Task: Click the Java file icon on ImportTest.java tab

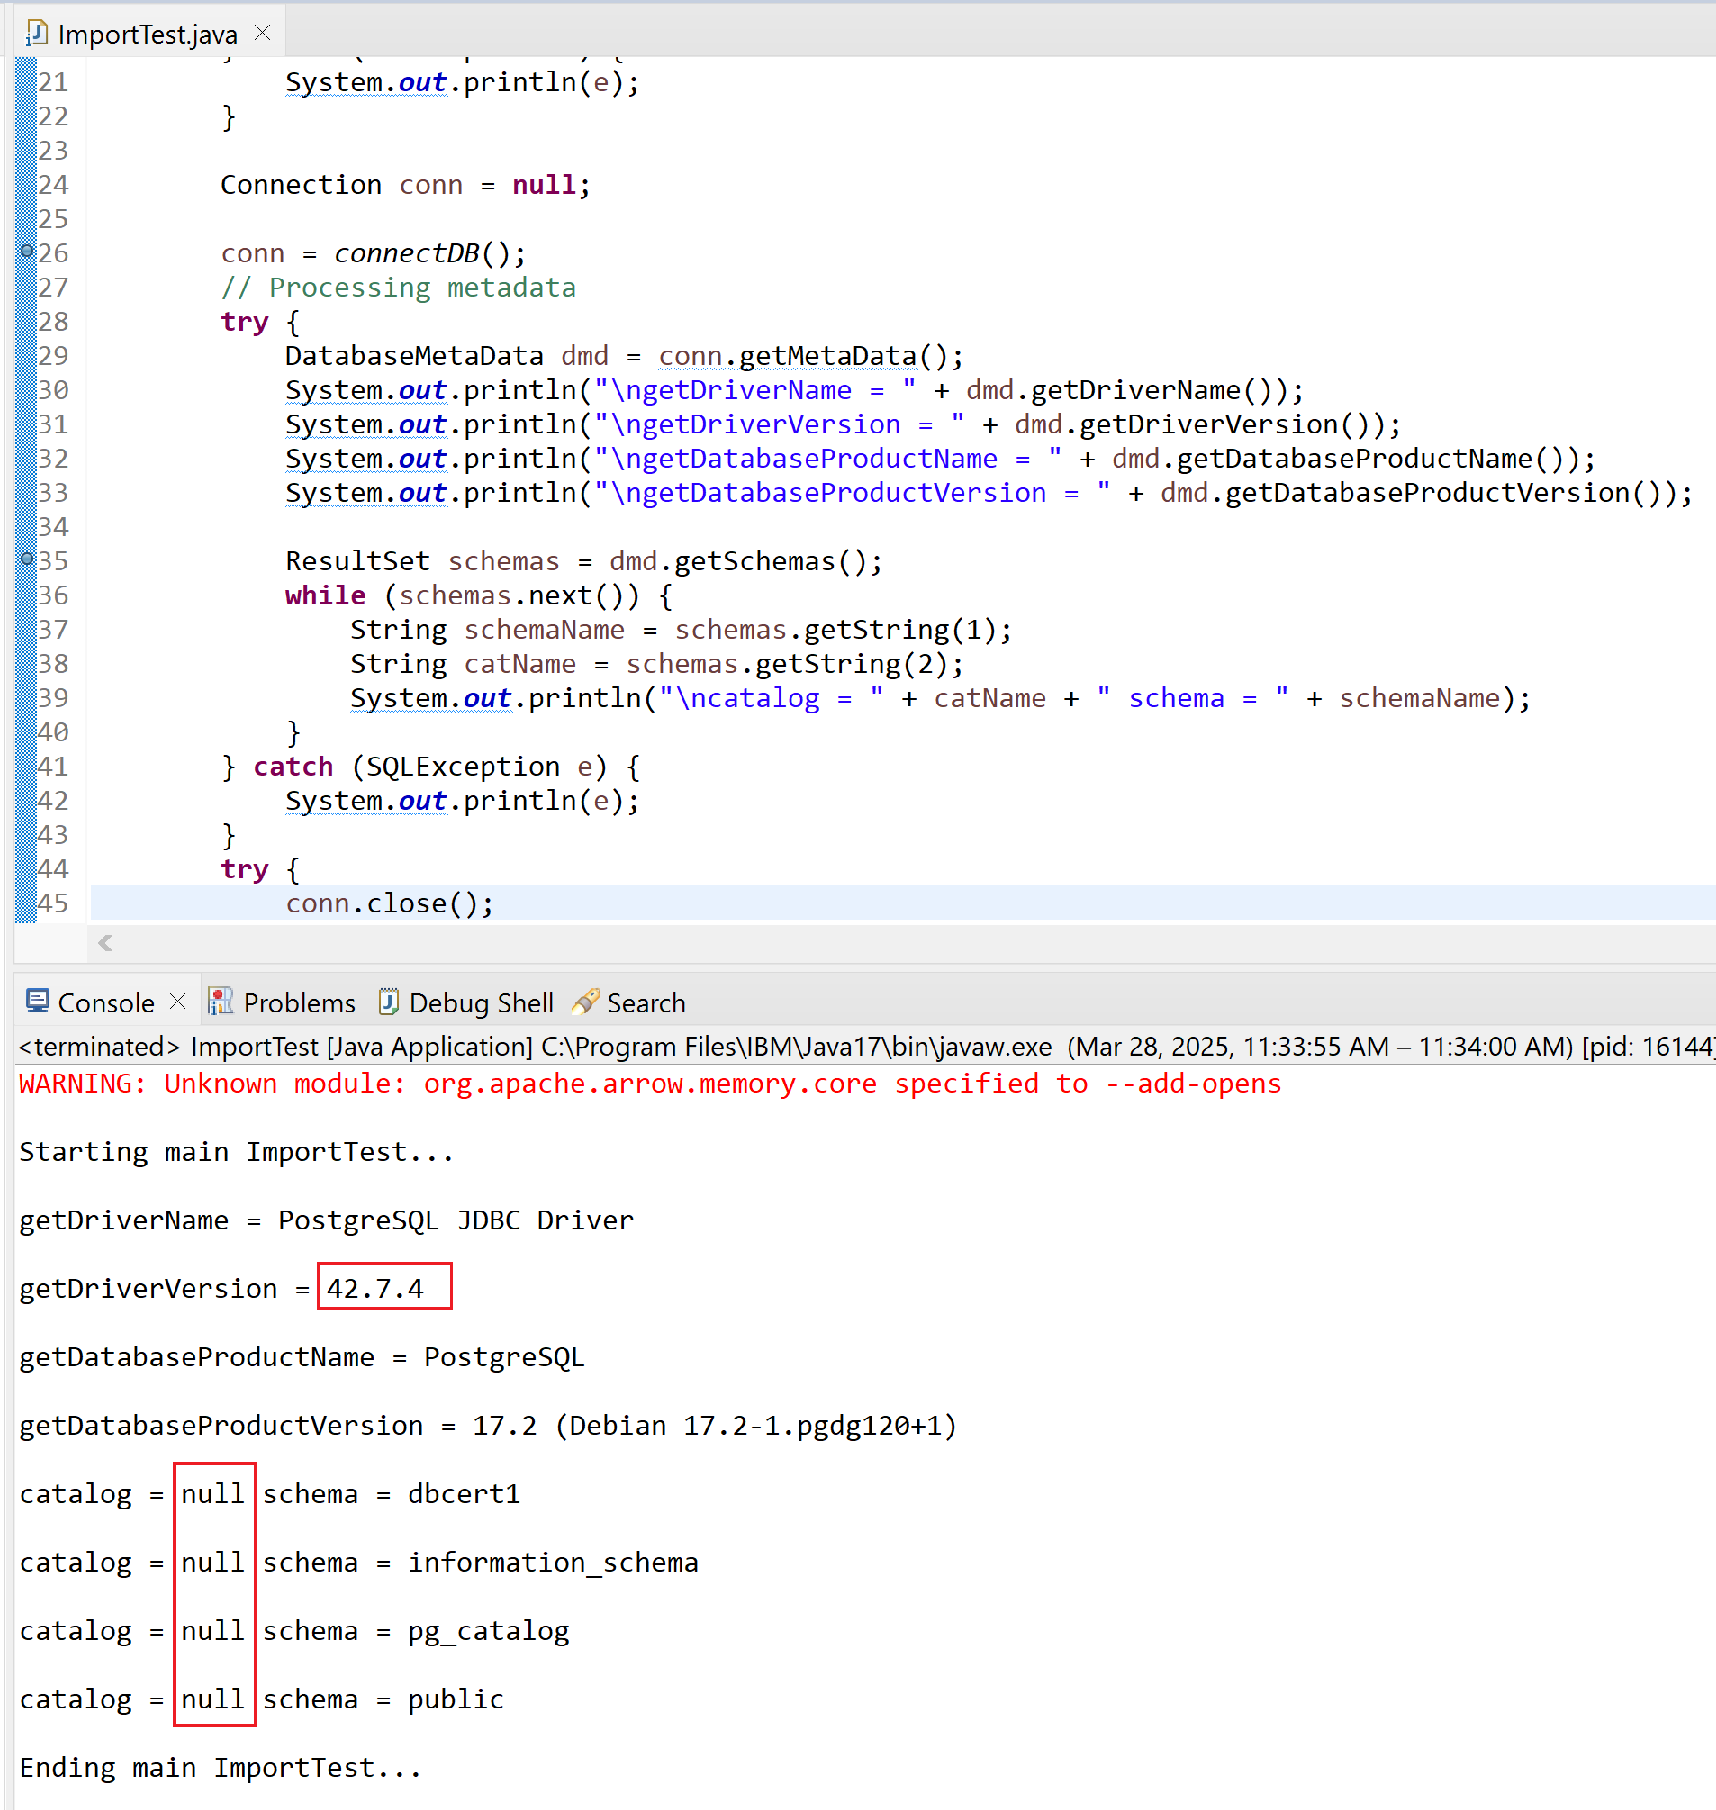Action: click(x=37, y=34)
